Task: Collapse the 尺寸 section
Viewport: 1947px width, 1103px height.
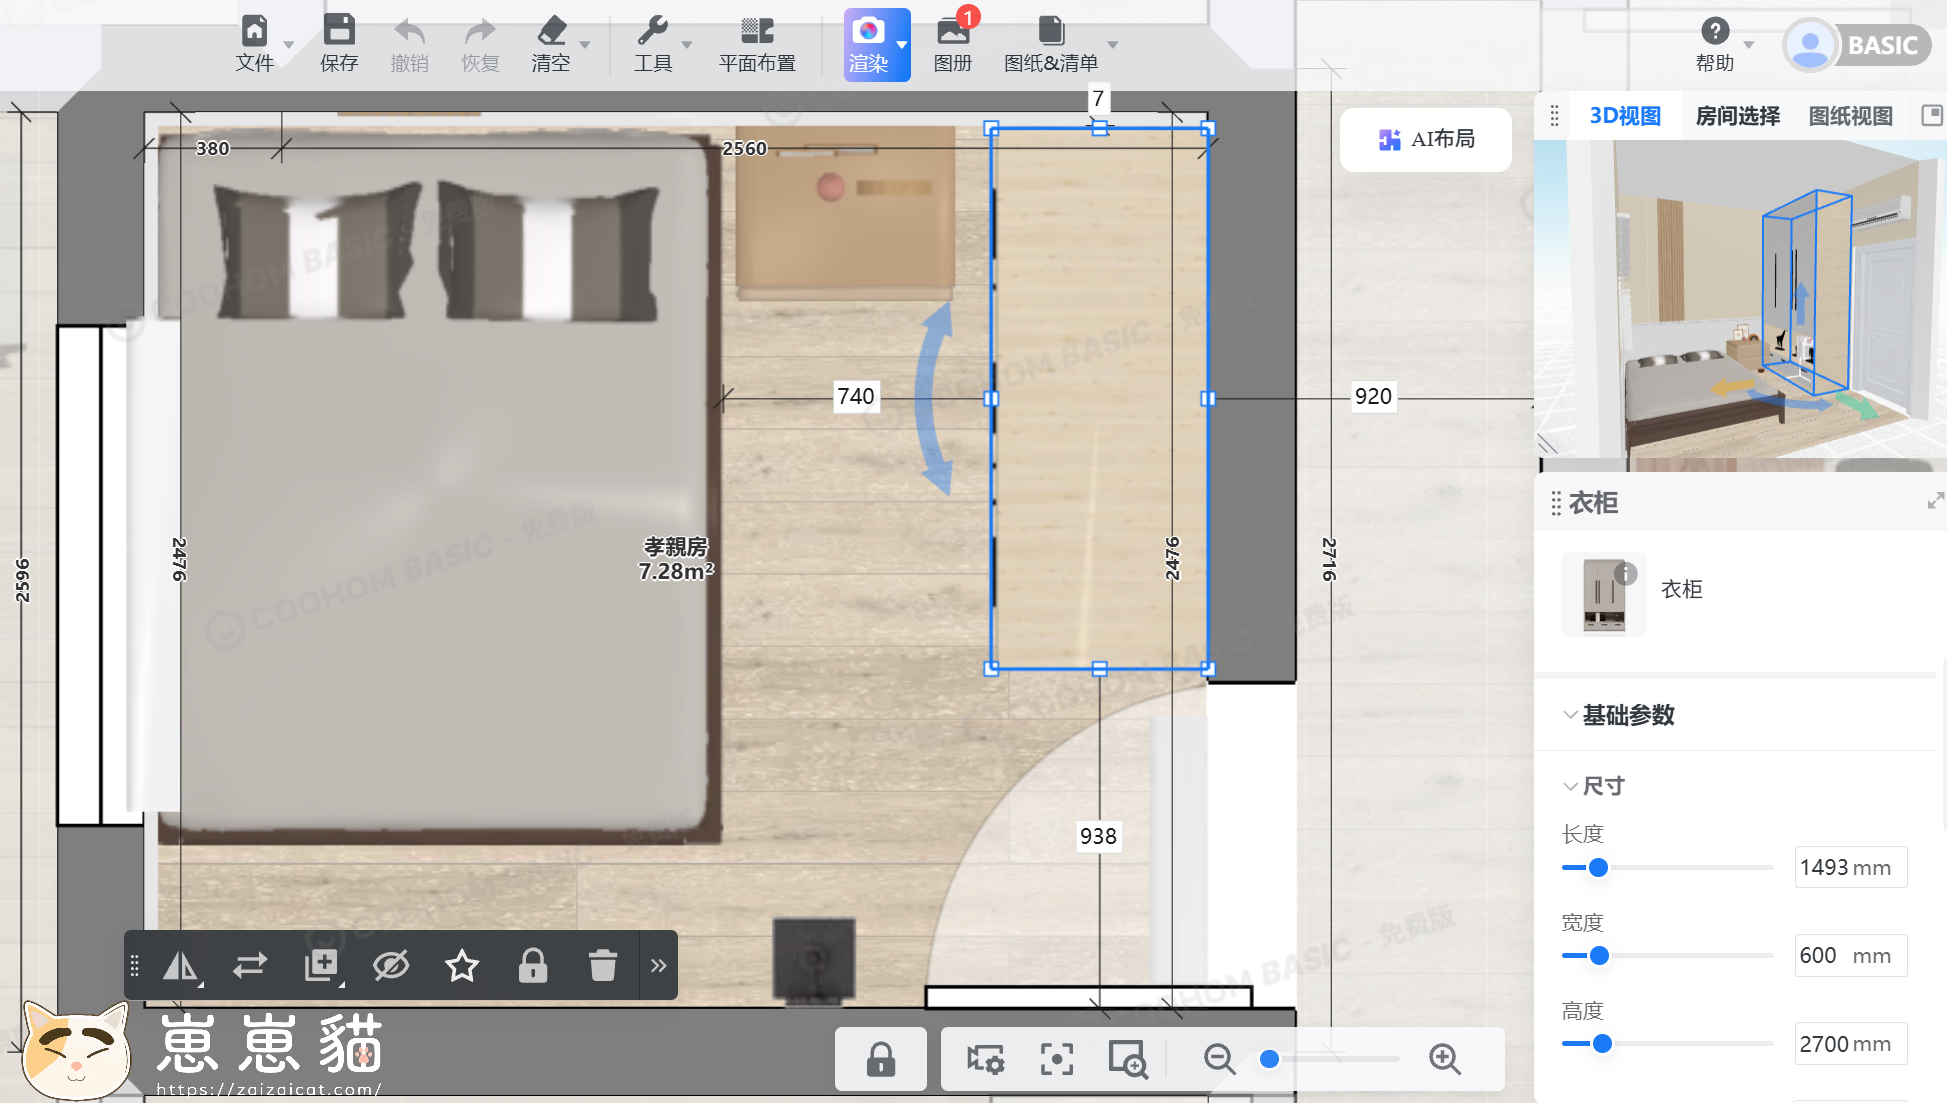Action: [x=1570, y=786]
